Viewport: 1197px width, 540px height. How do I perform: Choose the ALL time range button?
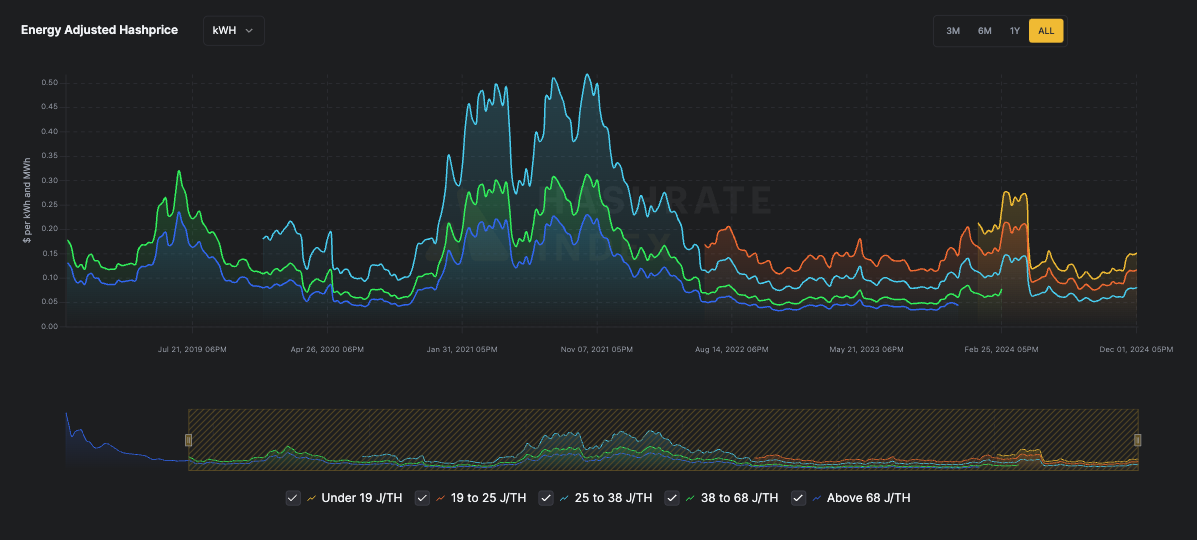pos(1046,31)
